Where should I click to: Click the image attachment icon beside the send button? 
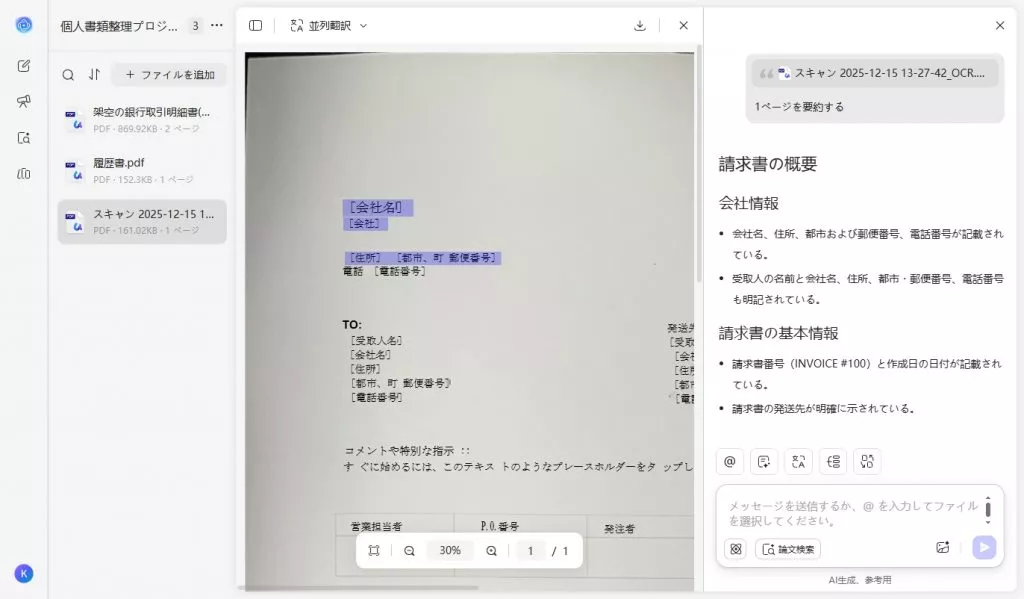click(x=941, y=547)
